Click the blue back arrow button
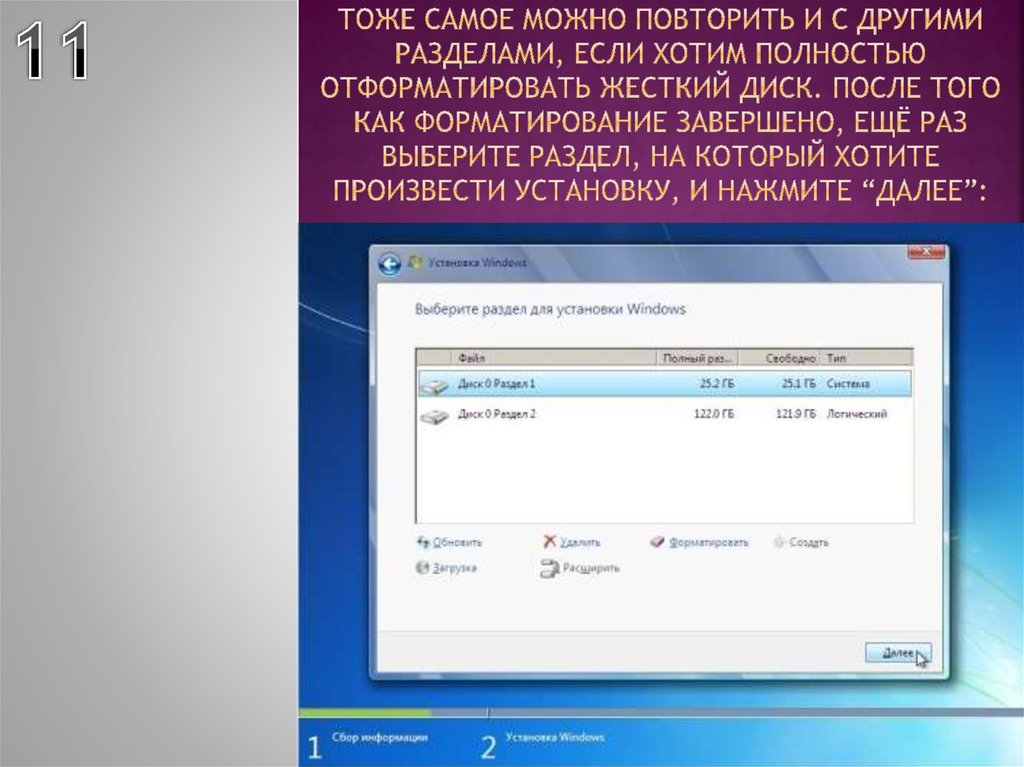Viewport: 1024px width, 767px height. tap(390, 265)
